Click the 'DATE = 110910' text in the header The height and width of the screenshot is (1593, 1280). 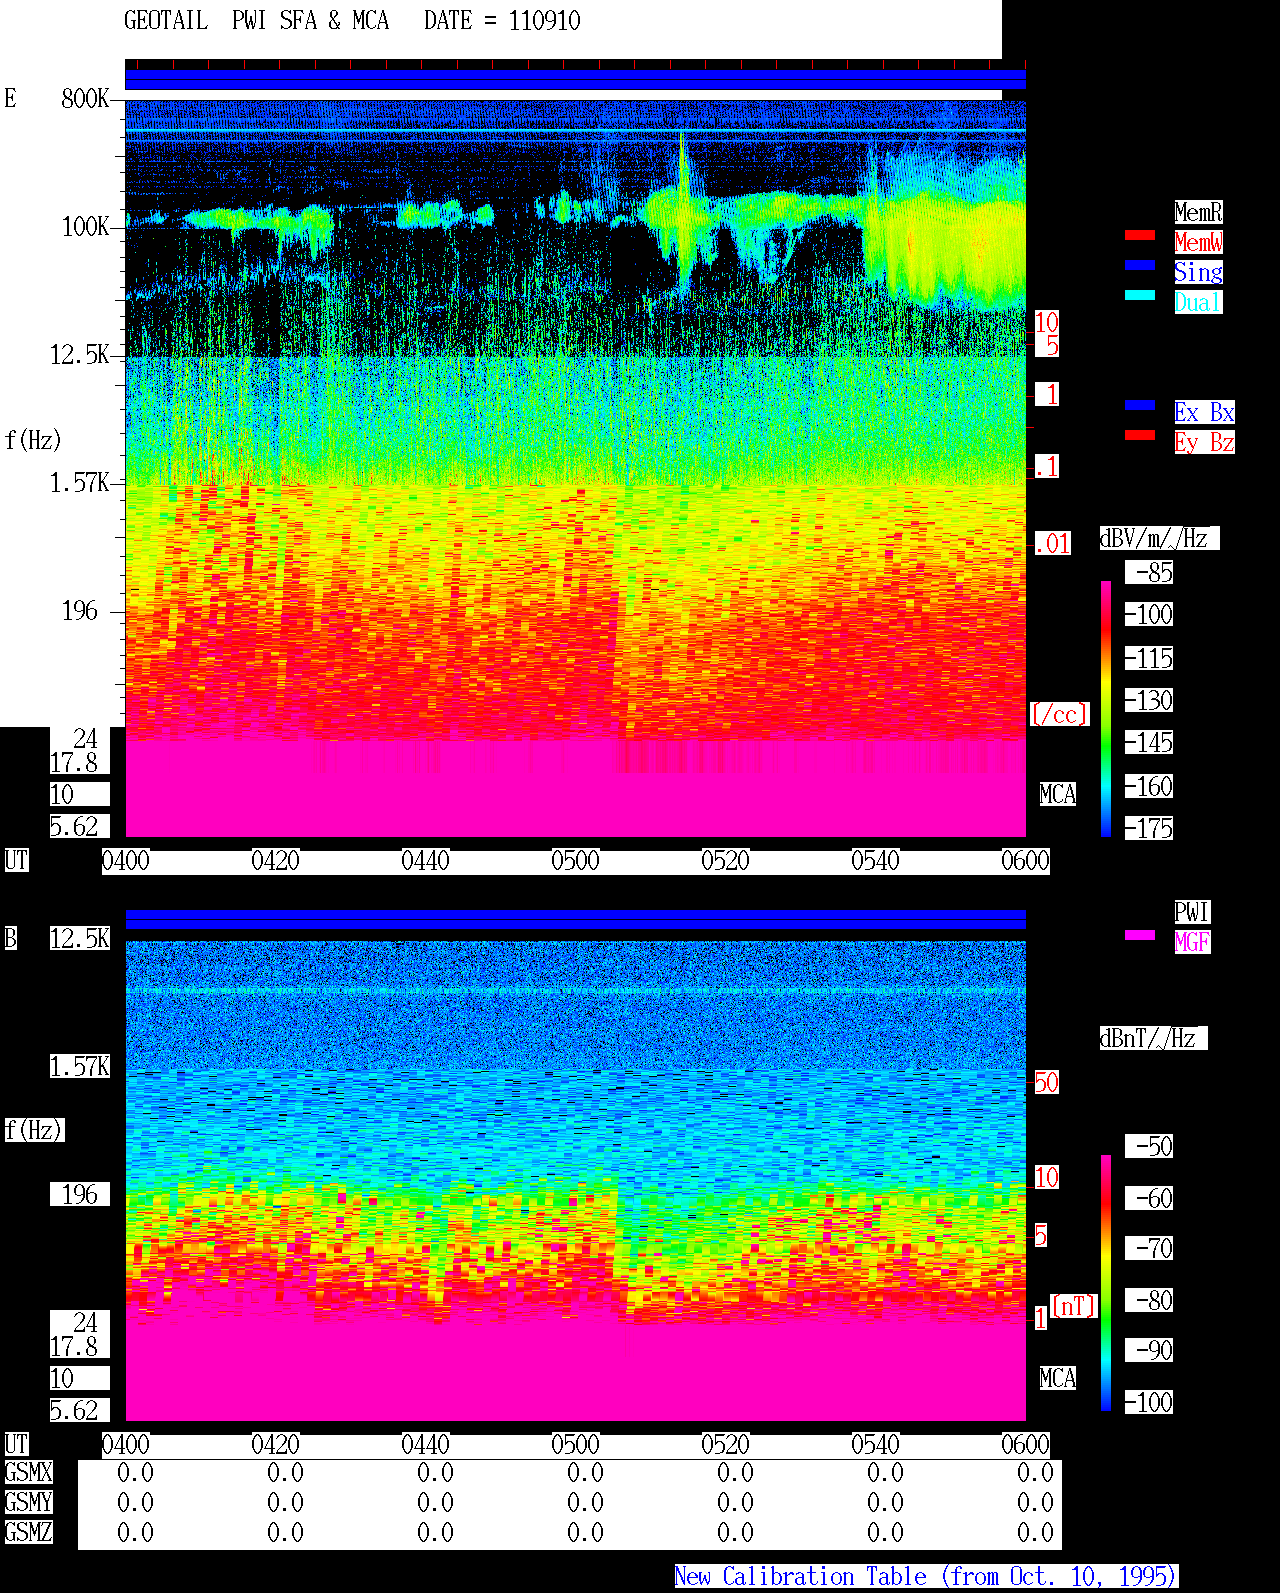tap(502, 21)
